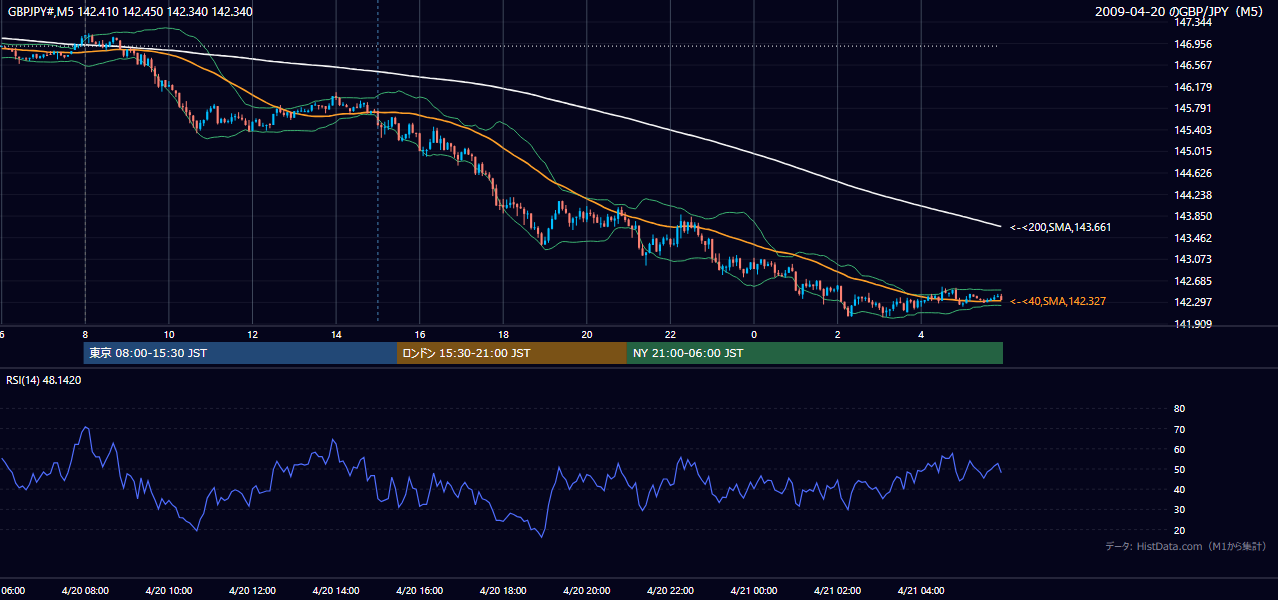Click price axis value 144.626

pos(1194,173)
